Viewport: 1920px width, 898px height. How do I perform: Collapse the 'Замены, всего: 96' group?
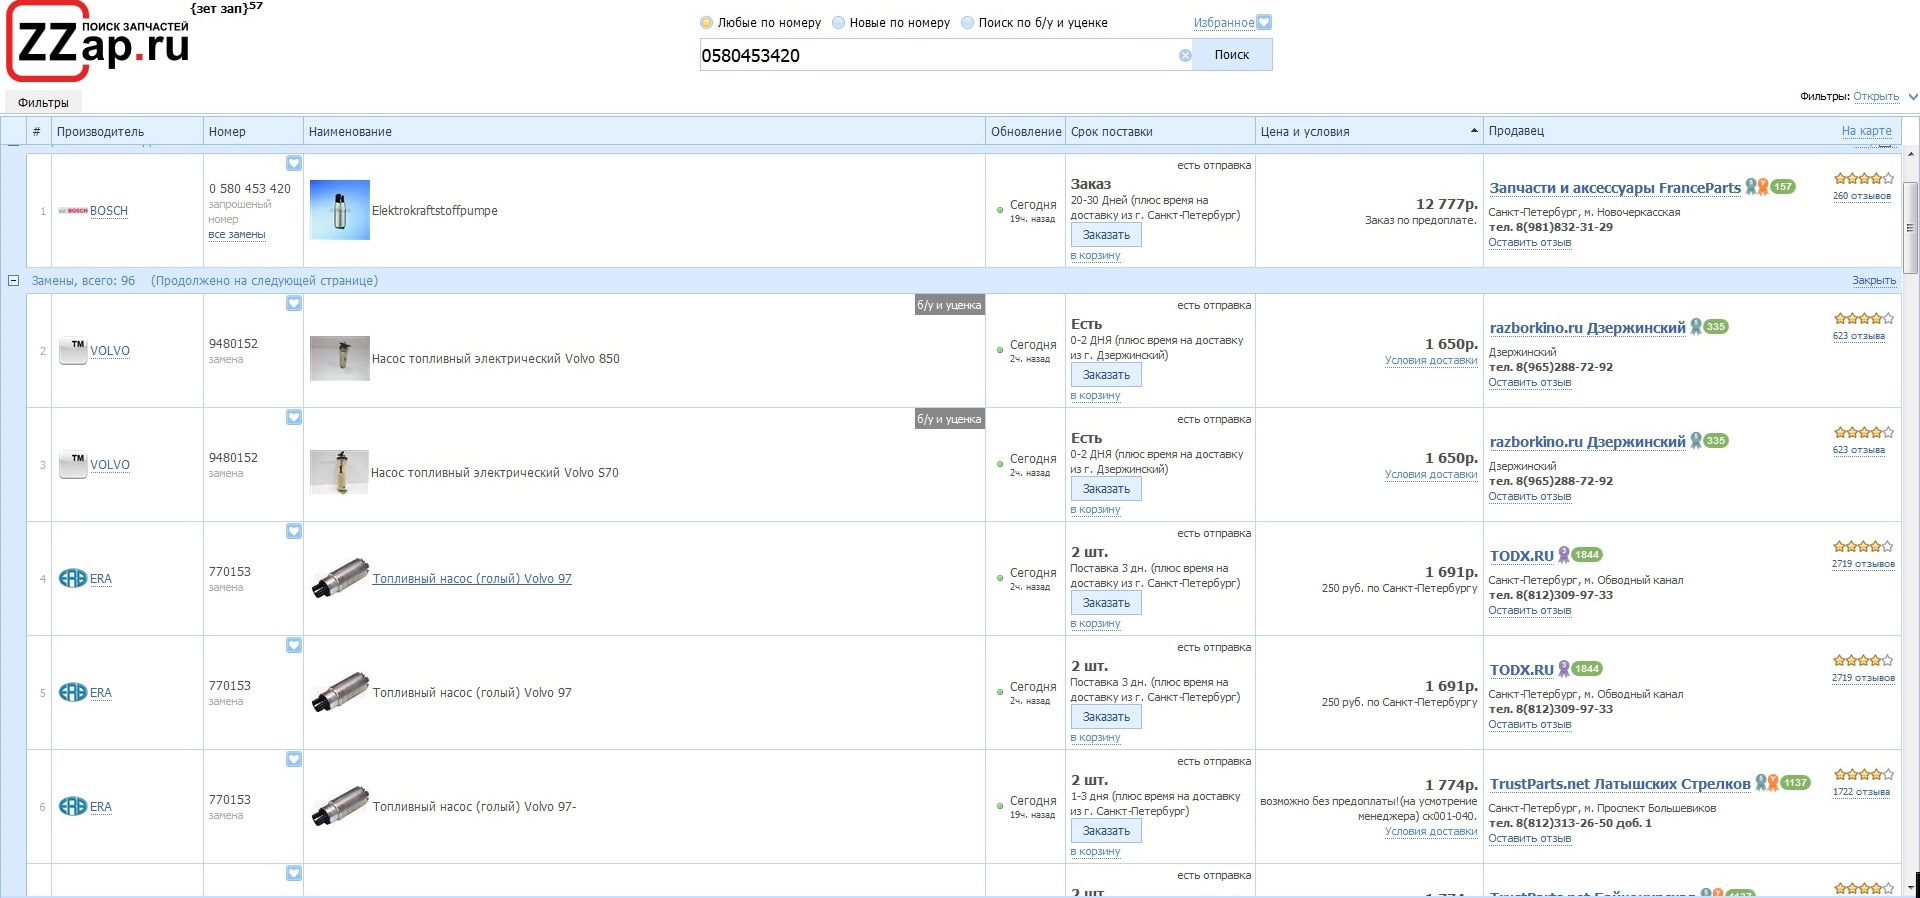[x=14, y=281]
